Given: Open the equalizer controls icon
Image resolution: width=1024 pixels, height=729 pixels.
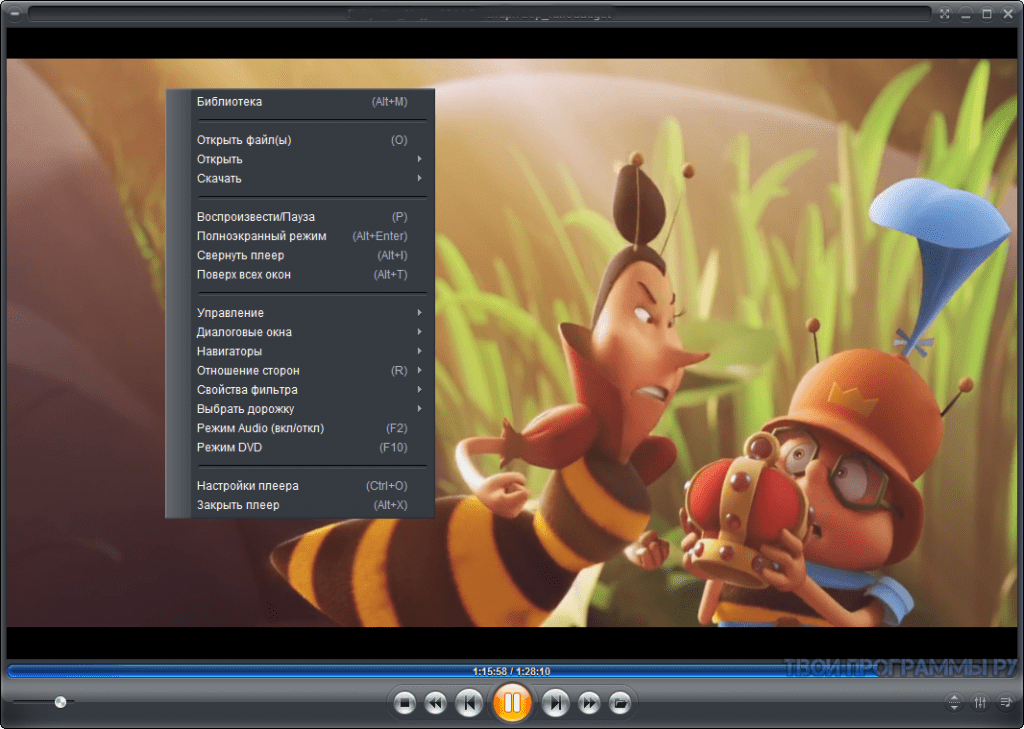Looking at the screenshot, I should click(x=980, y=703).
